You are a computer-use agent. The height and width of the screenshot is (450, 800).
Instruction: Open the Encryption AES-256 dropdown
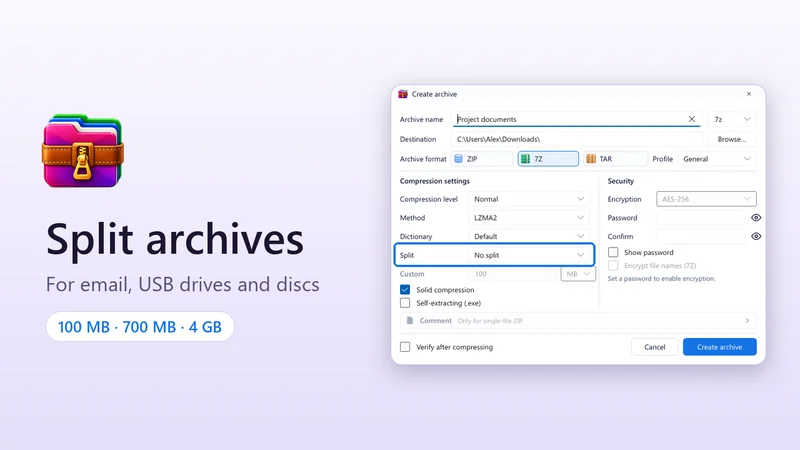coord(706,199)
